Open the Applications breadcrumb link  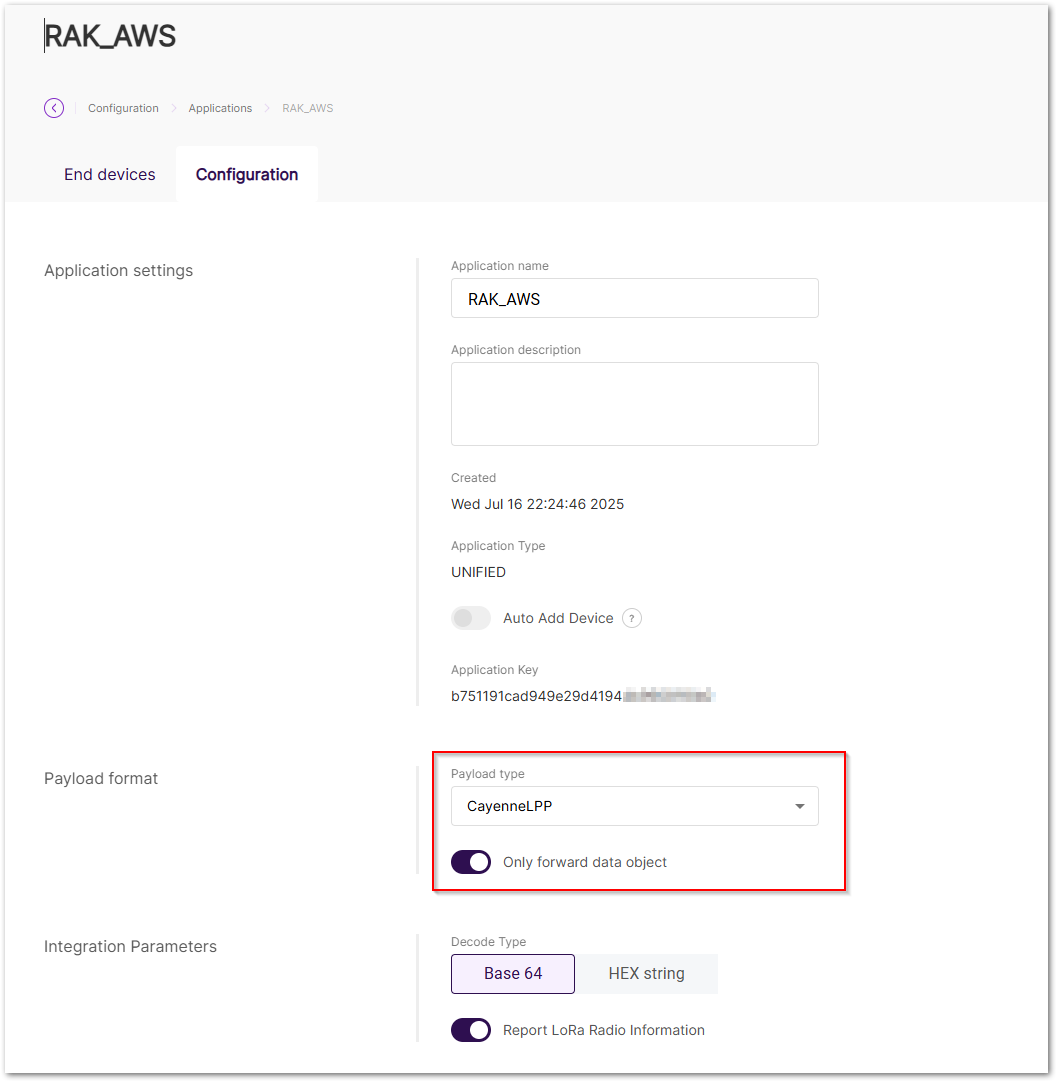click(220, 107)
